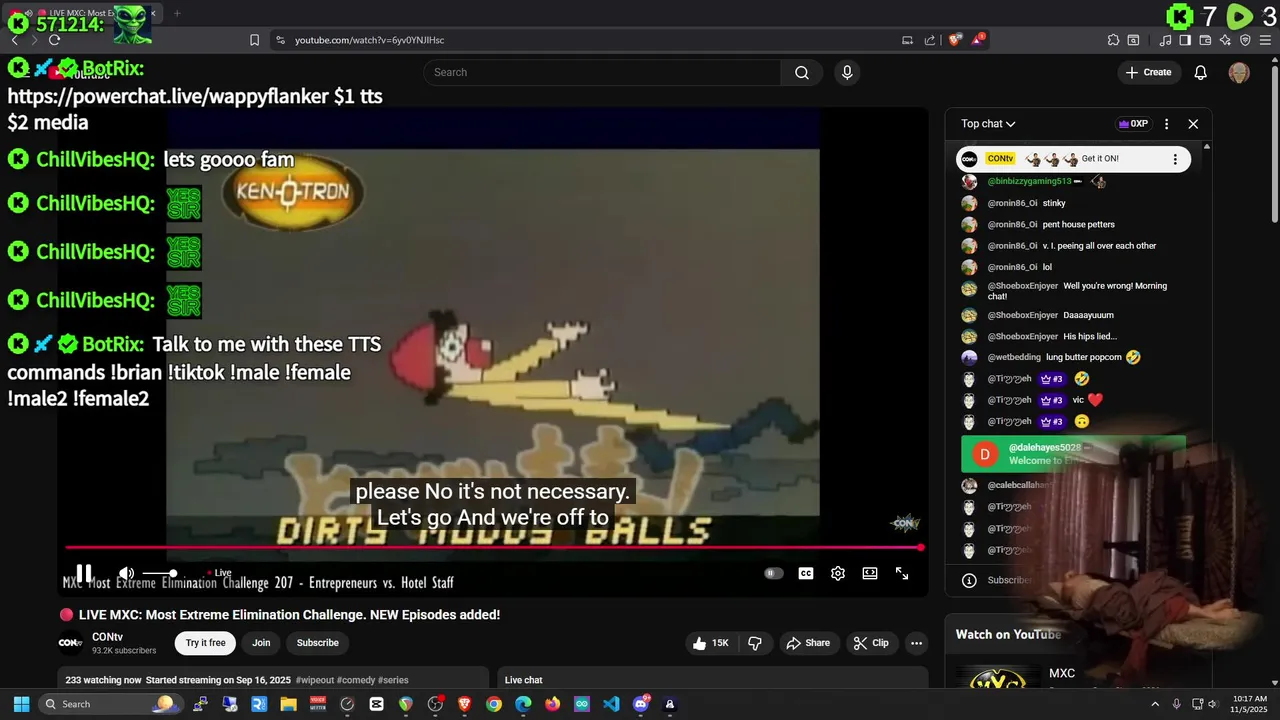This screenshot has height=720, width=1280.
Task: Open File Explorer from taskbar
Action: tap(288, 704)
